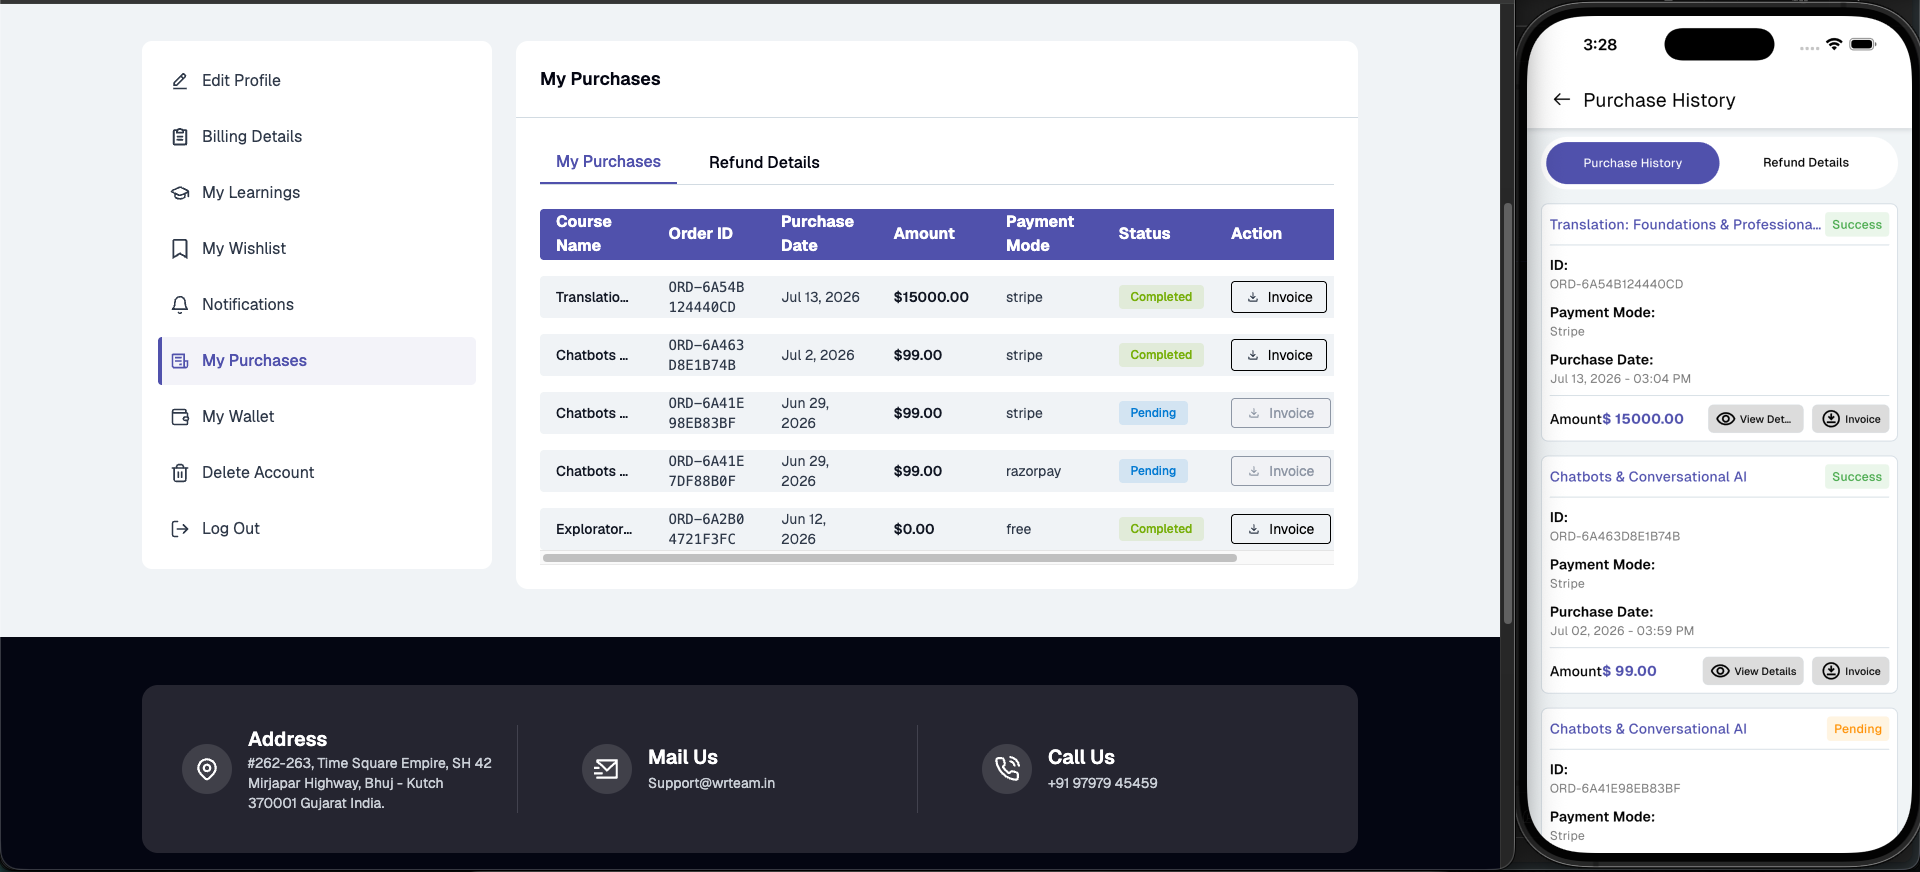
Task: Click the Purchase Date column header
Action: (x=817, y=234)
